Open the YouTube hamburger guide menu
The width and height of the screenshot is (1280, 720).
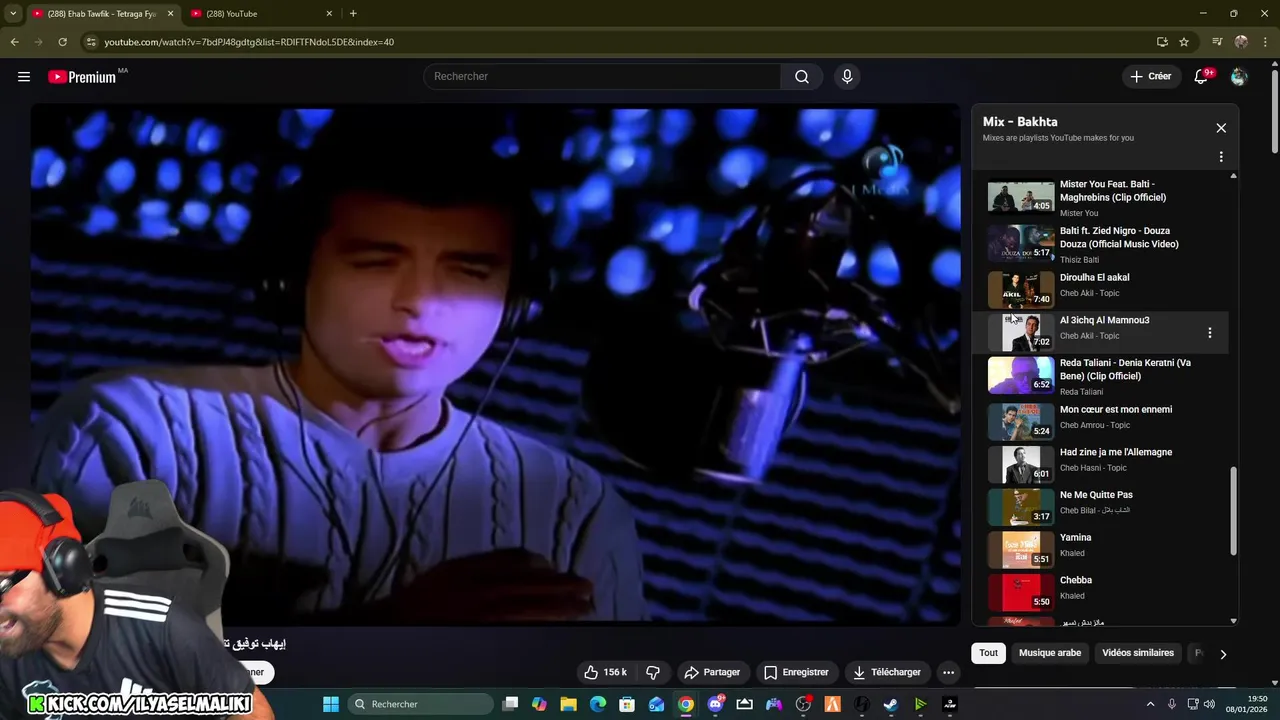coord(24,77)
